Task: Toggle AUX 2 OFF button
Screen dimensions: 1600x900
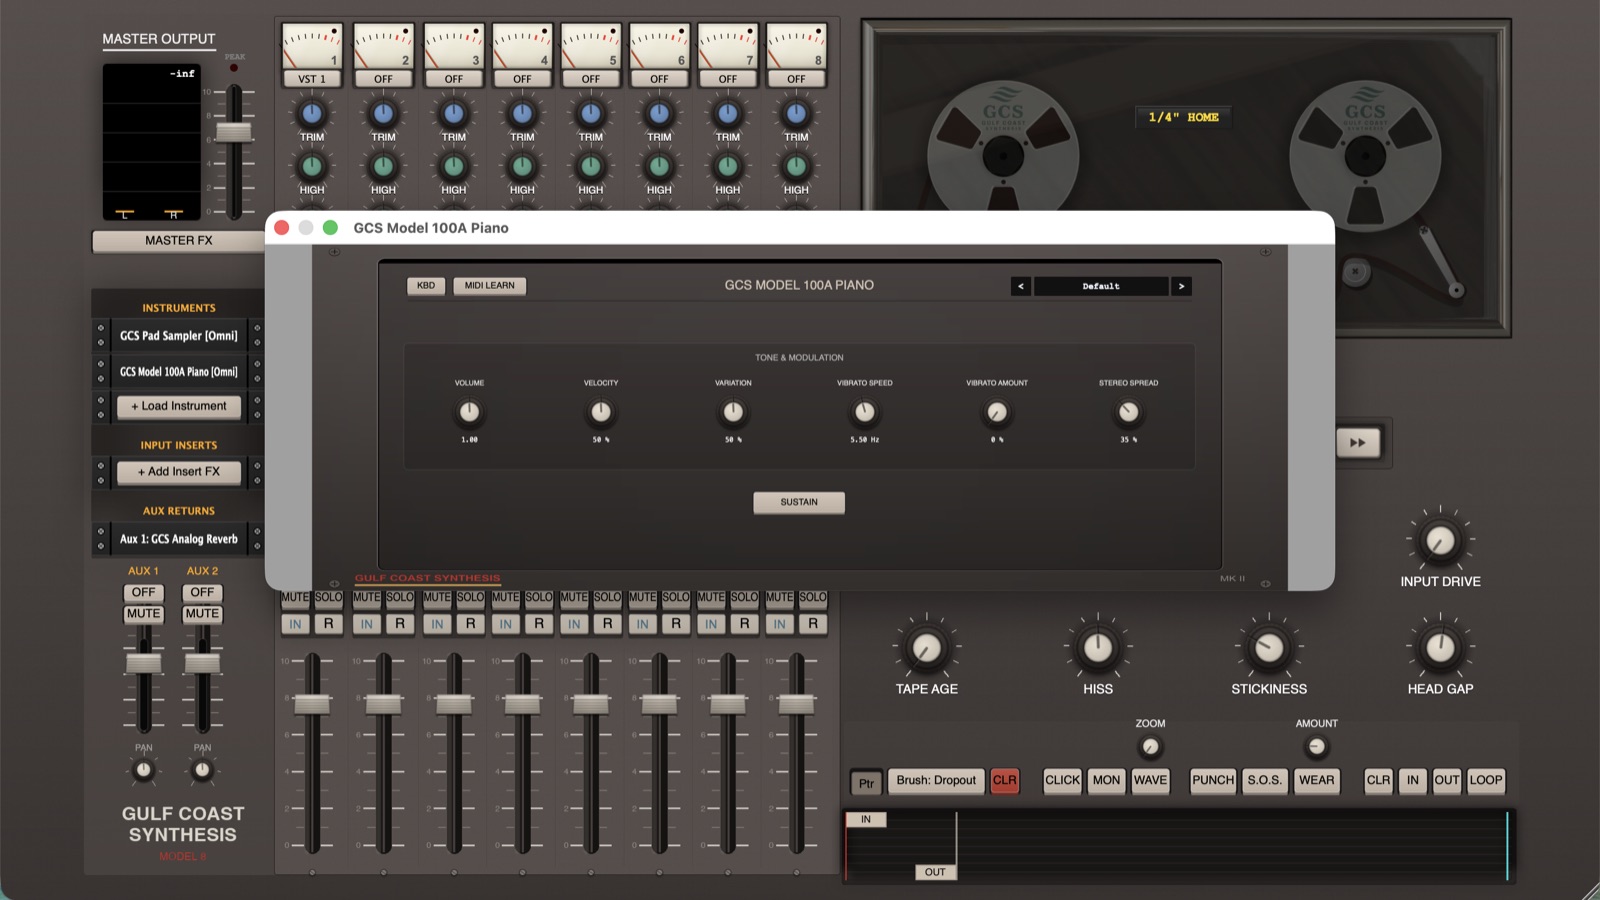Action: [202, 592]
